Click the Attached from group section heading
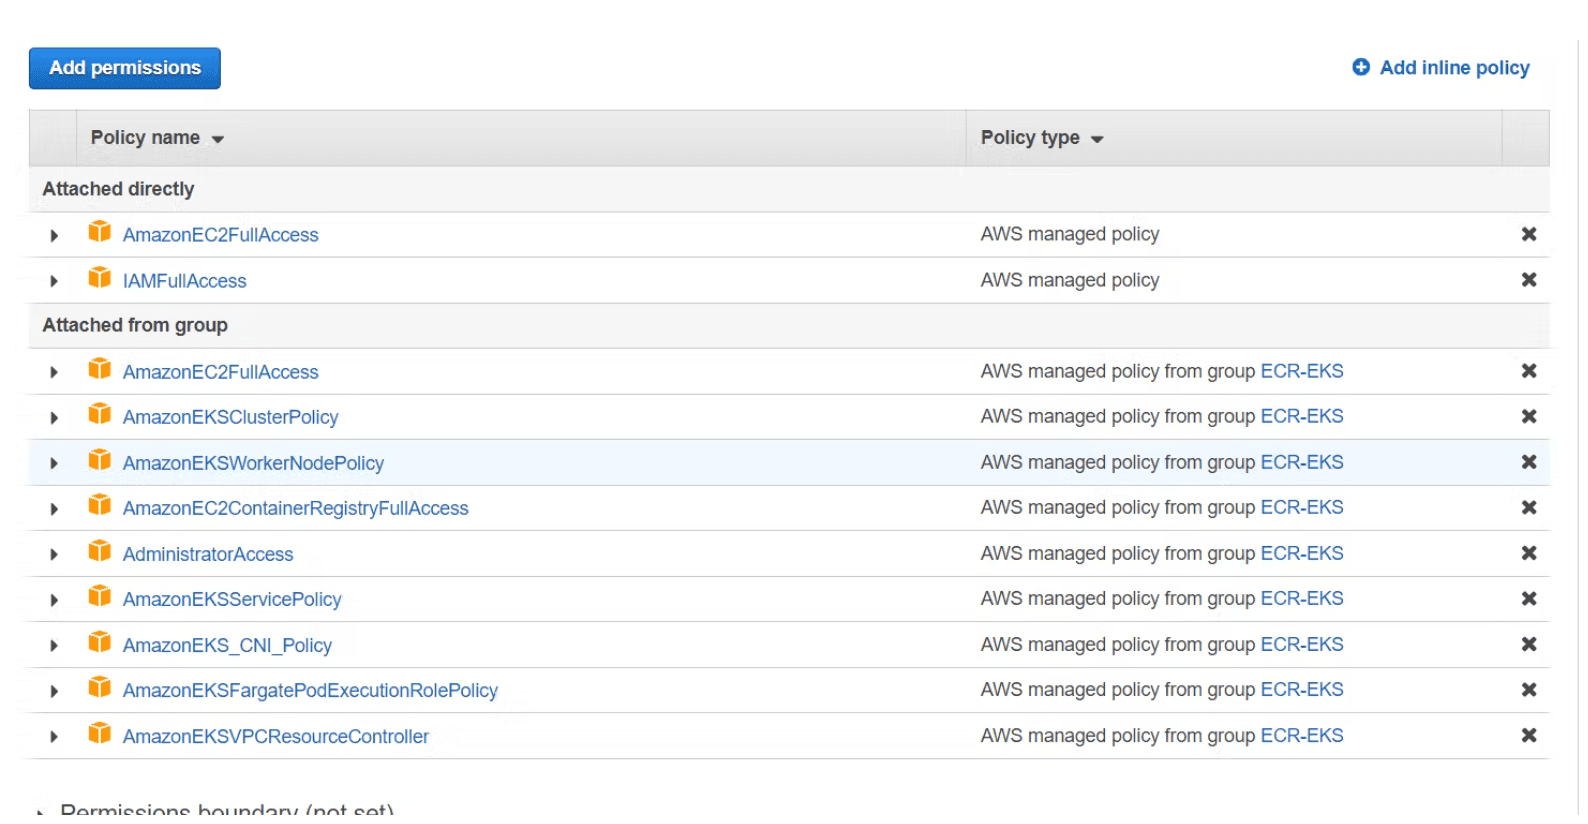1588x824 pixels. pyautogui.click(x=135, y=325)
